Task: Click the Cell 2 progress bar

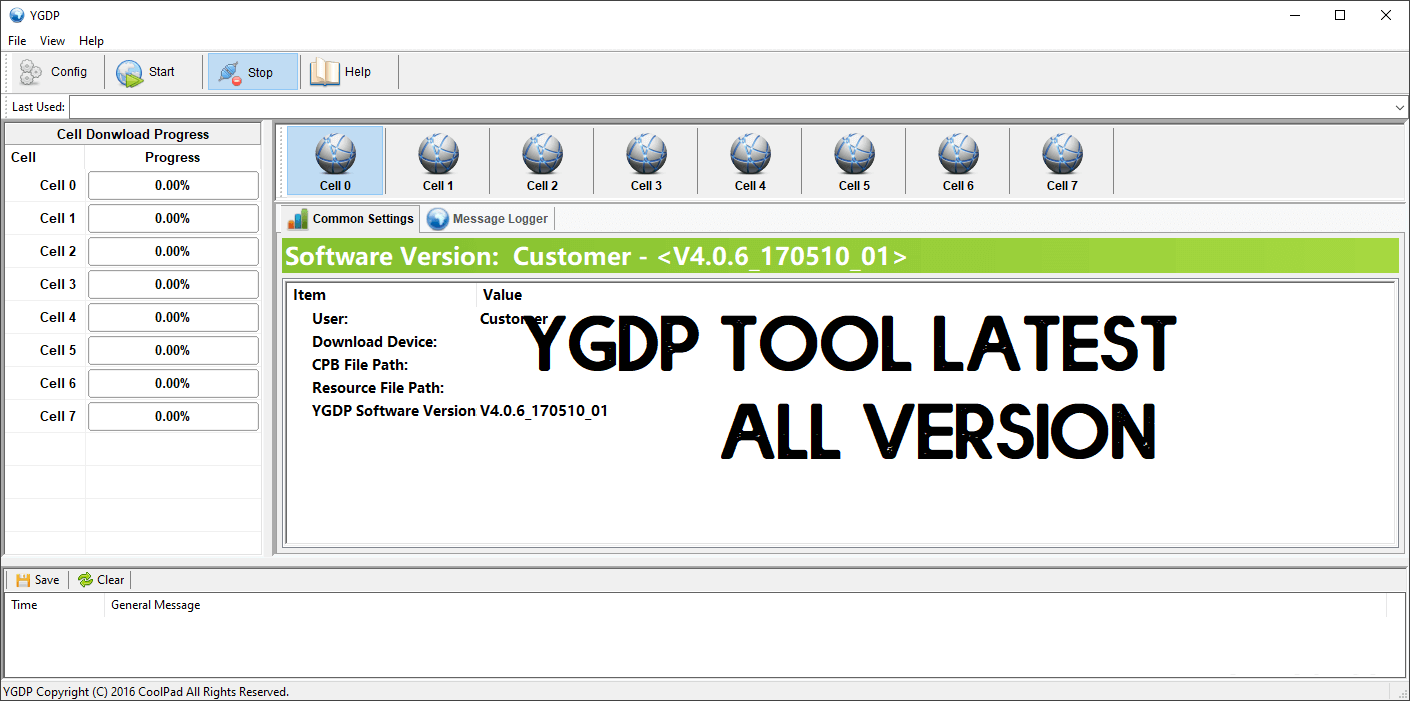Action: coord(173,251)
